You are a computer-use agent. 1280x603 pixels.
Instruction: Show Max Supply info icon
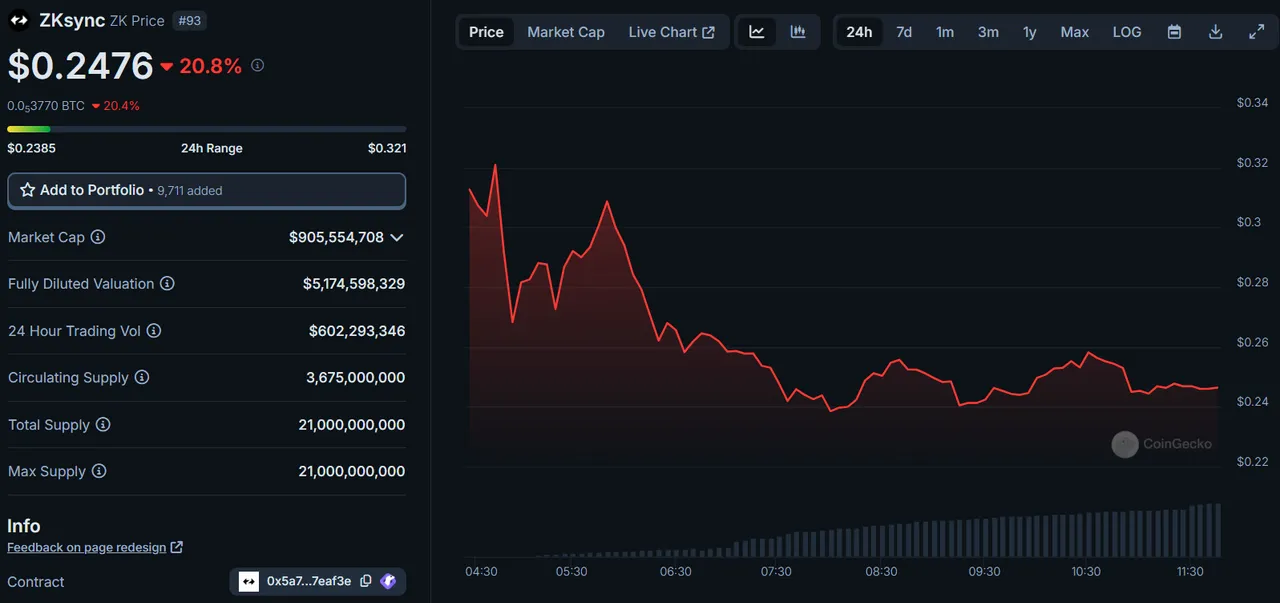(x=99, y=471)
